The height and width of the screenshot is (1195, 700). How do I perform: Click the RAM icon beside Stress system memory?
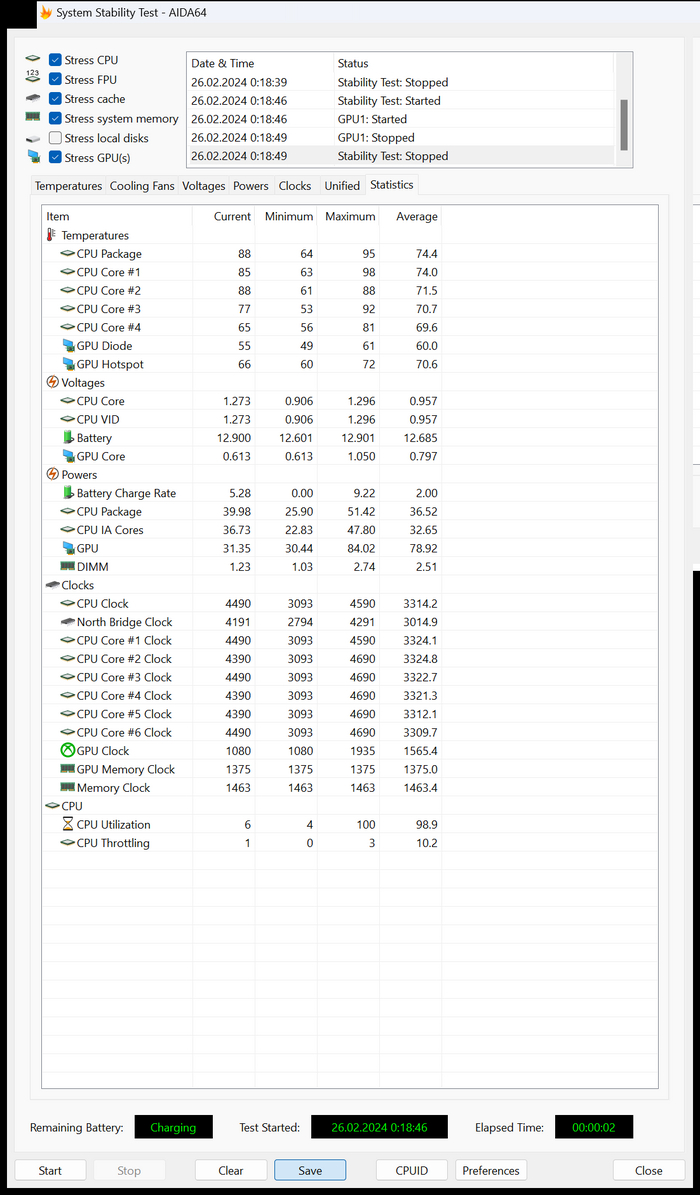33,117
